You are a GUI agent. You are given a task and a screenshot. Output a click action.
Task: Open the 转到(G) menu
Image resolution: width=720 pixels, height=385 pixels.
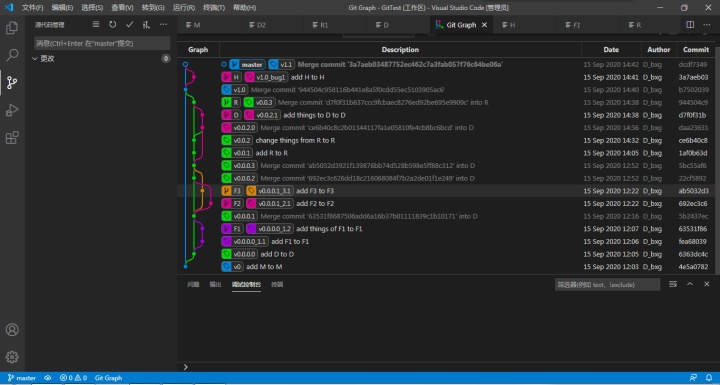point(153,8)
